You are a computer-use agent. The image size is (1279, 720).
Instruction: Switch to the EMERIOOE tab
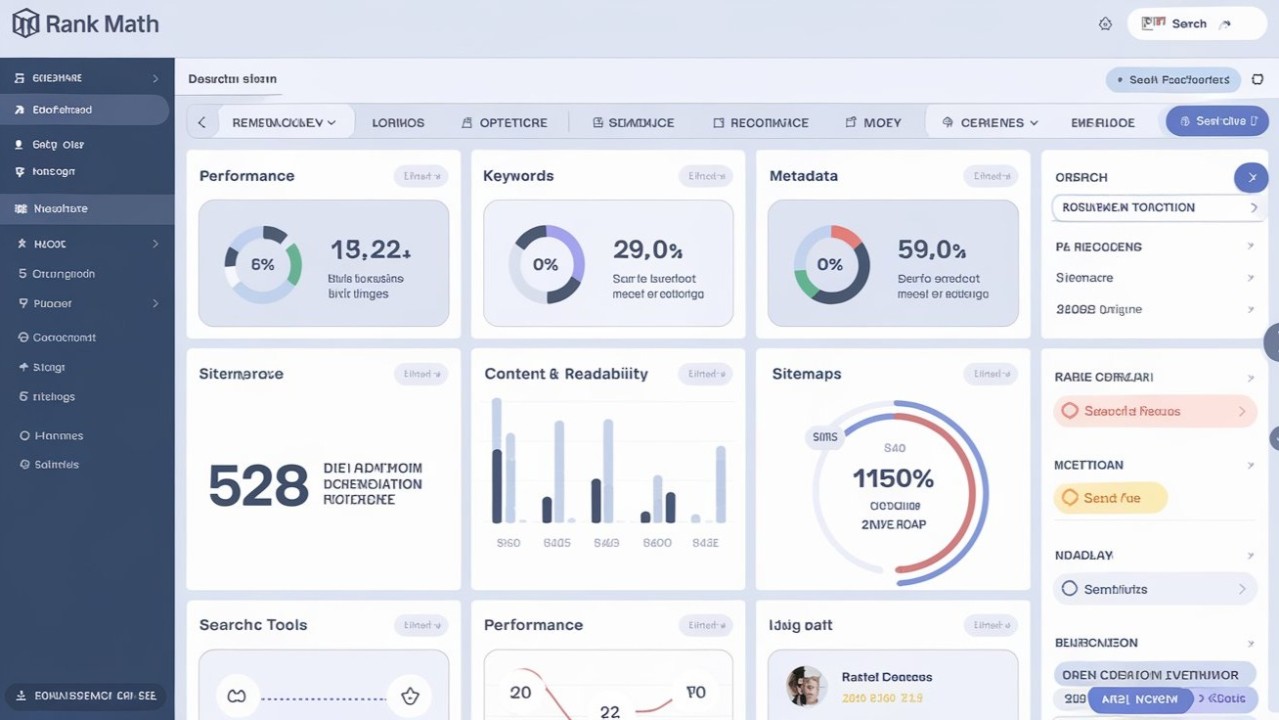(1103, 123)
